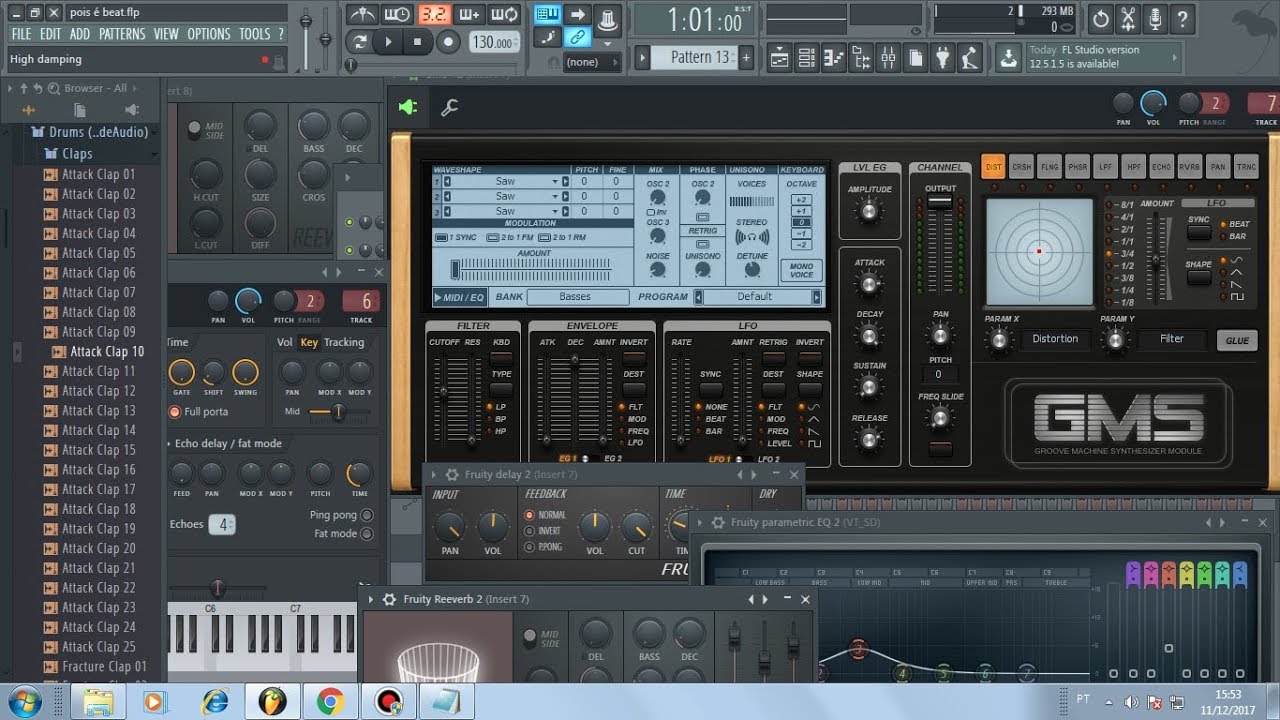Toggle MONO VOICE in GMS keyboard section
The height and width of the screenshot is (720, 1280).
click(x=801, y=270)
